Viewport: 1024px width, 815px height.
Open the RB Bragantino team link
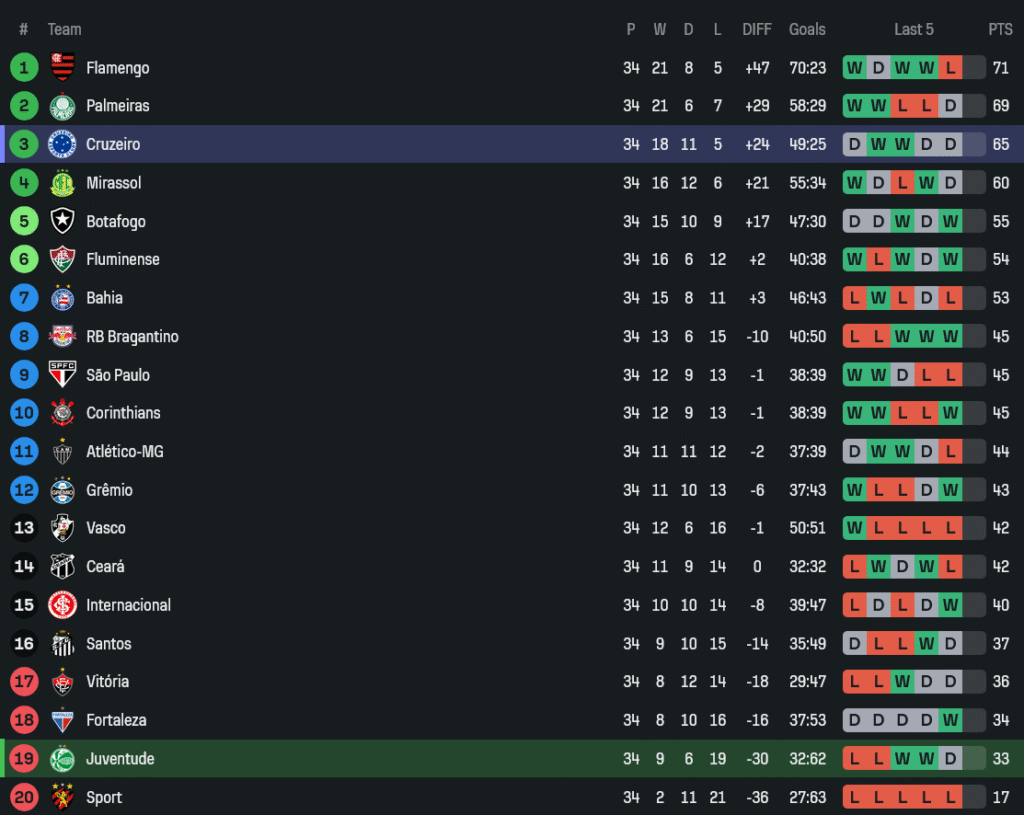tap(132, 337)
